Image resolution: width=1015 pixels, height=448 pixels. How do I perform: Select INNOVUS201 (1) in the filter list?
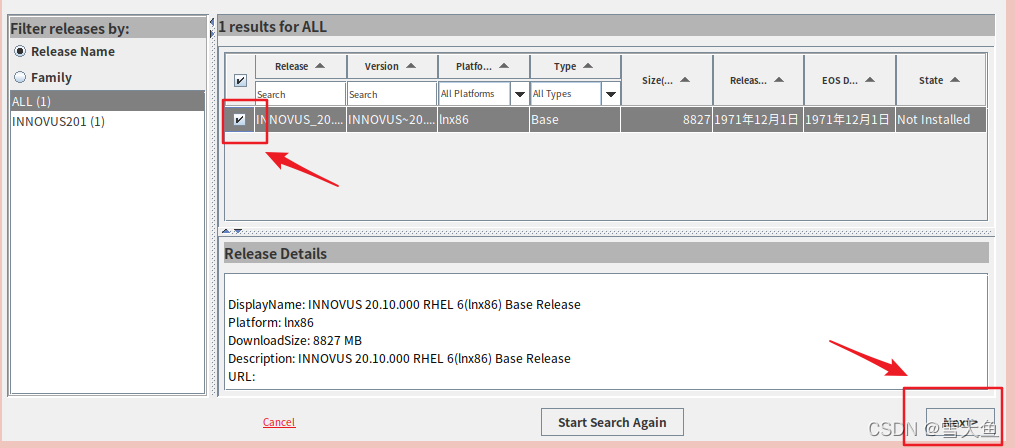107,122
